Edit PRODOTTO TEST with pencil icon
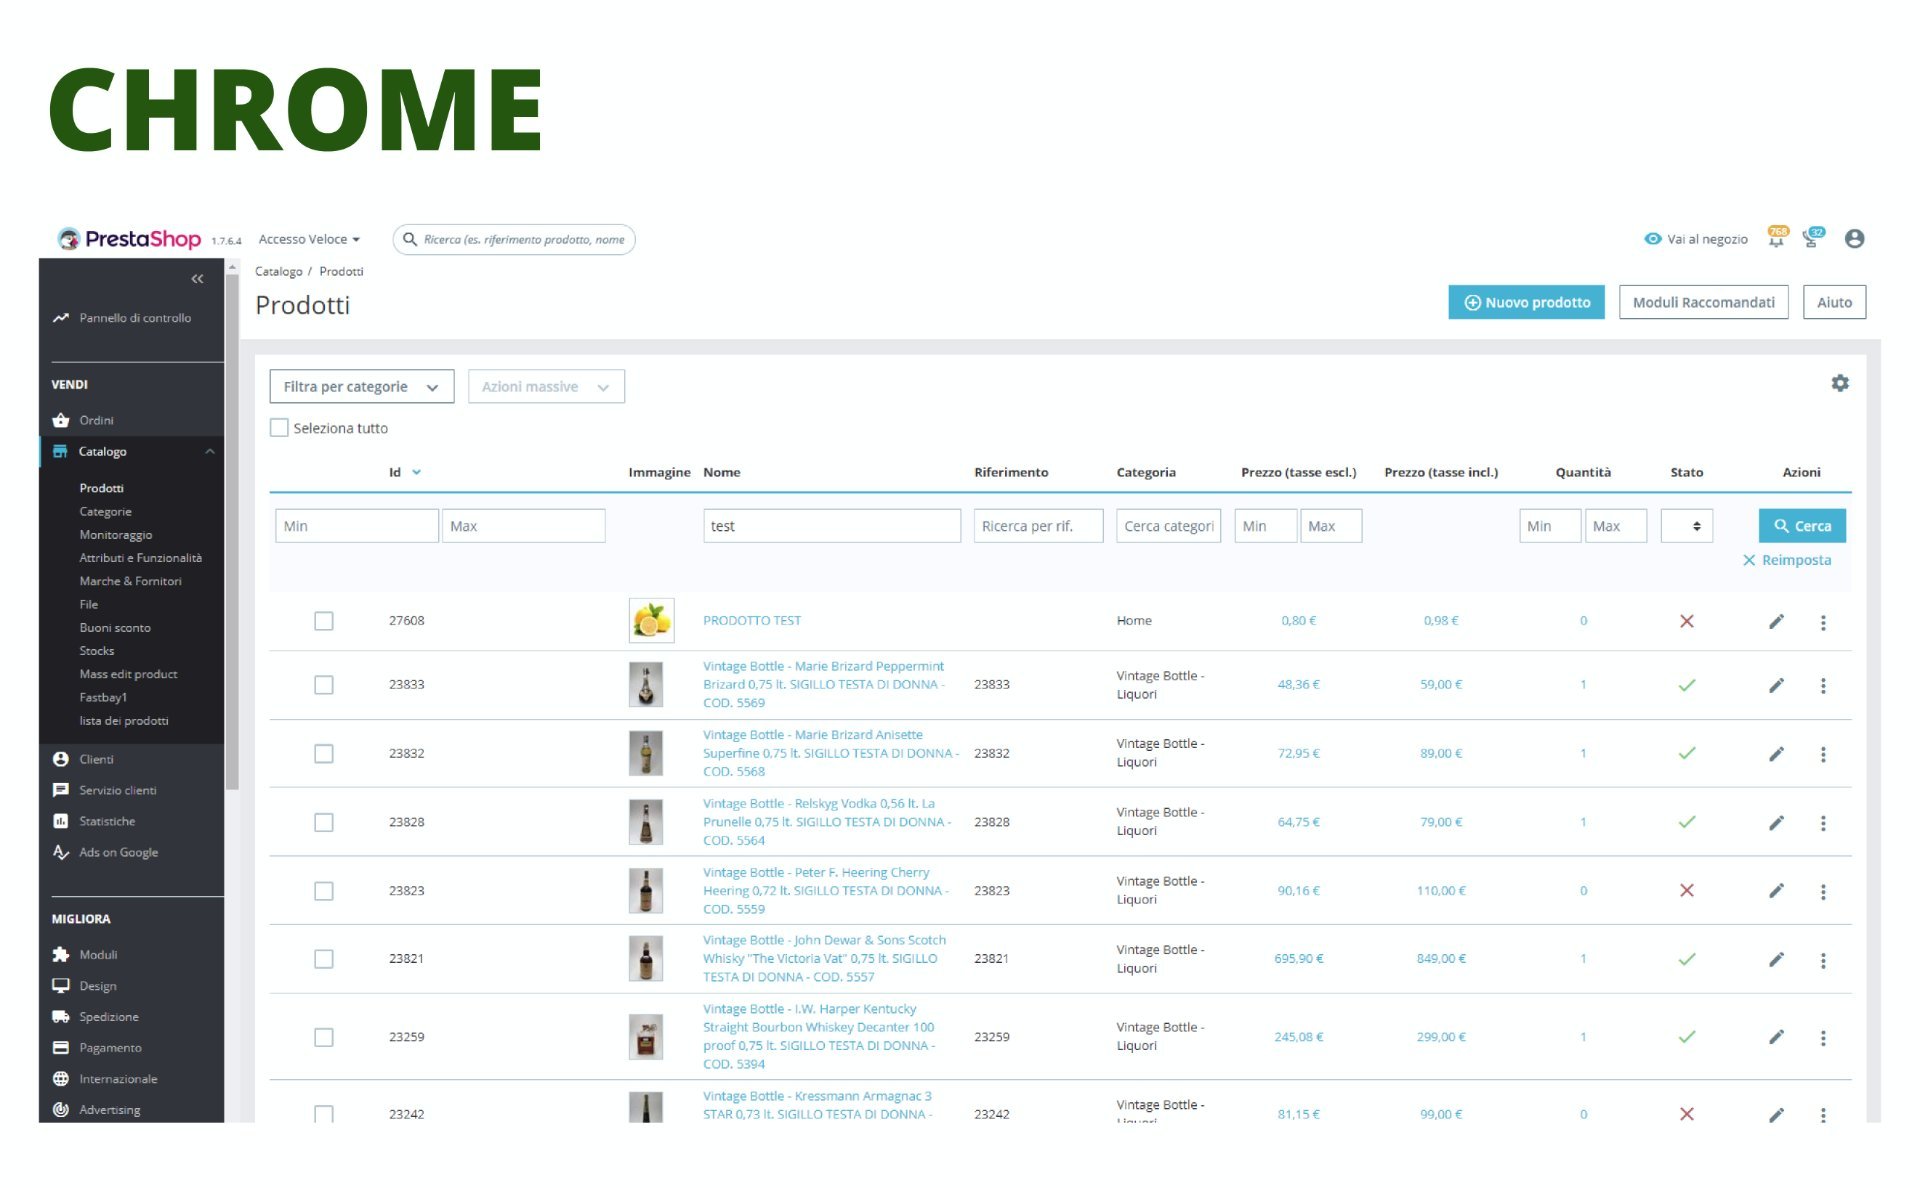 1776,622
